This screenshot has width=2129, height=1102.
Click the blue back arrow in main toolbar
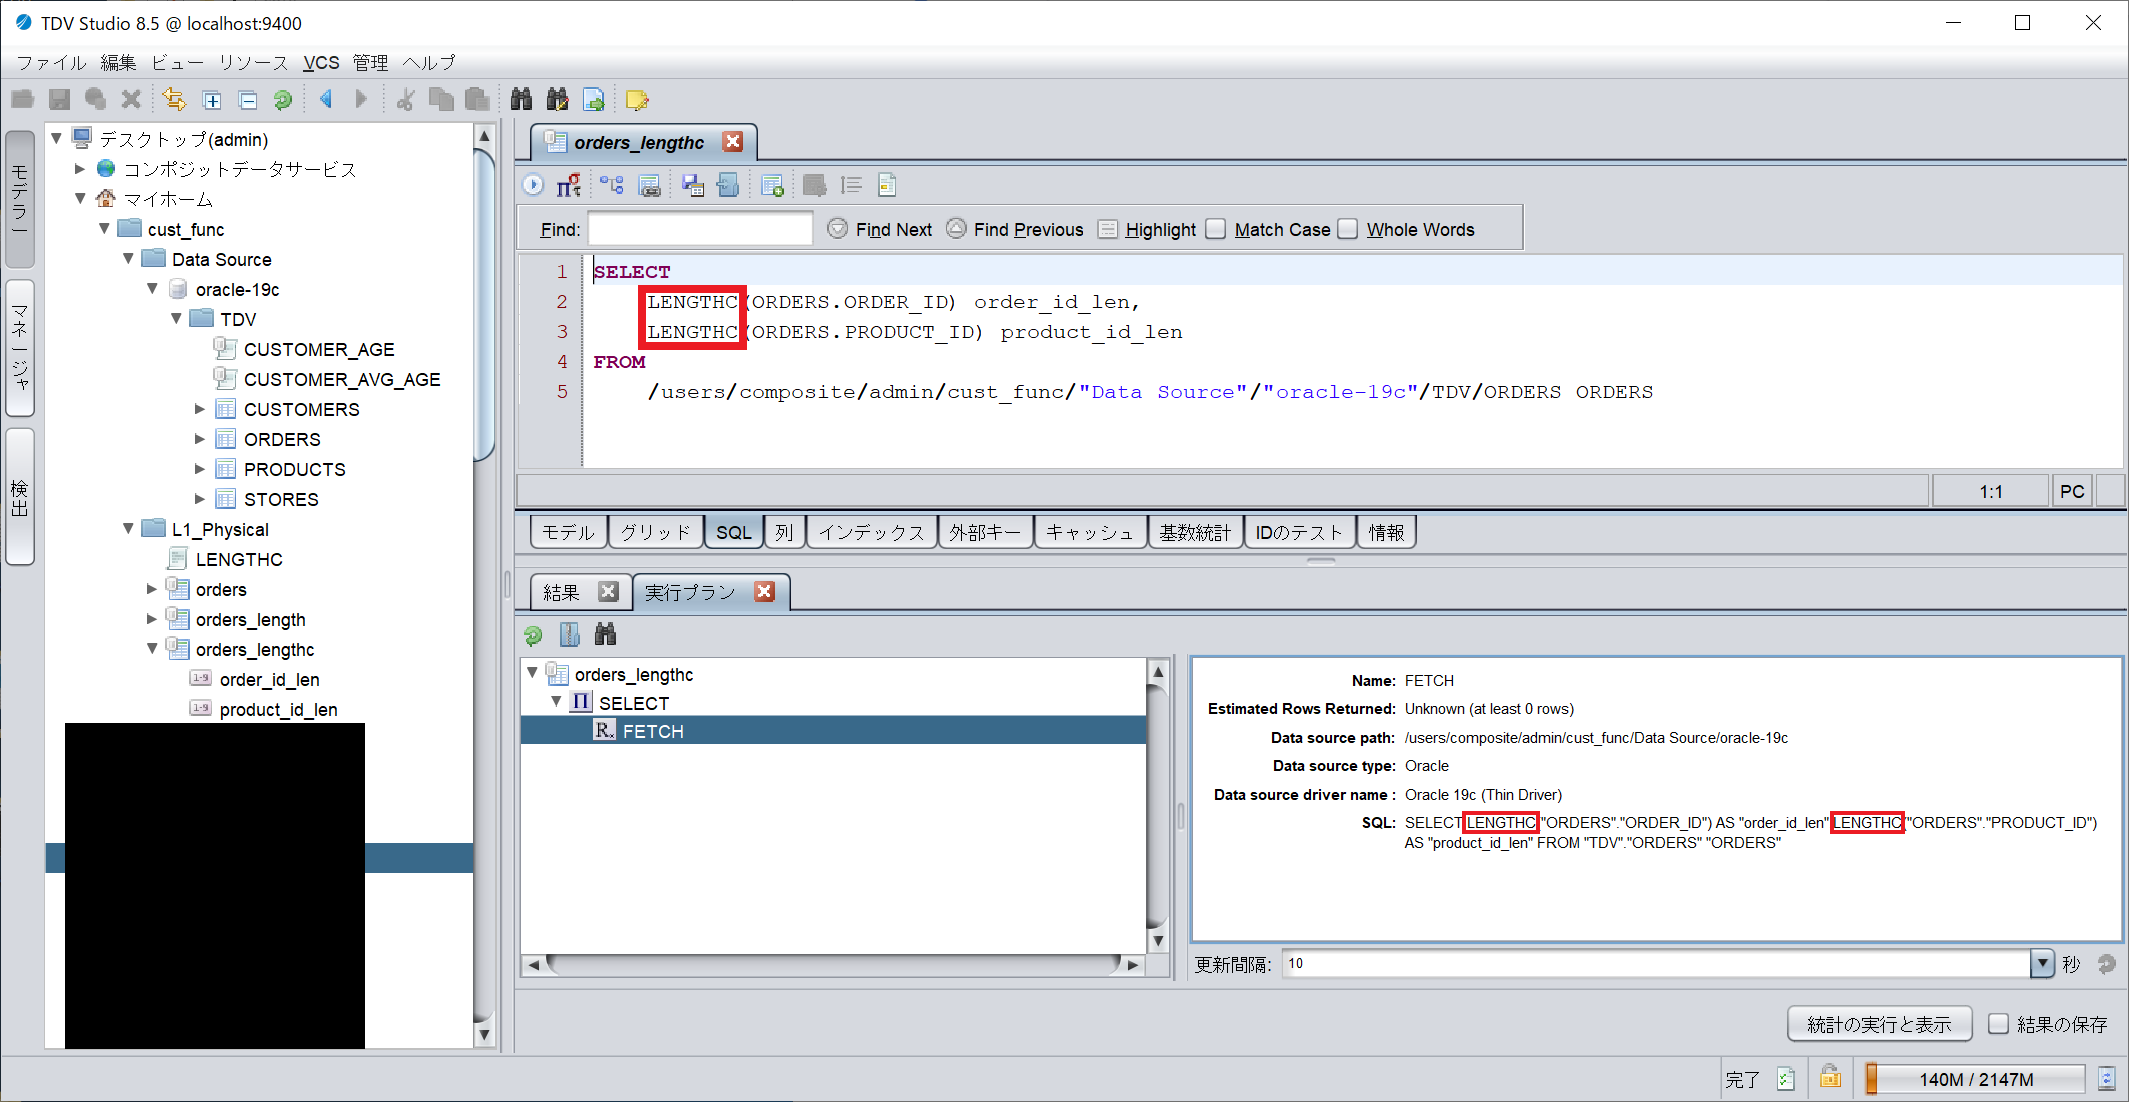(326, 99)
